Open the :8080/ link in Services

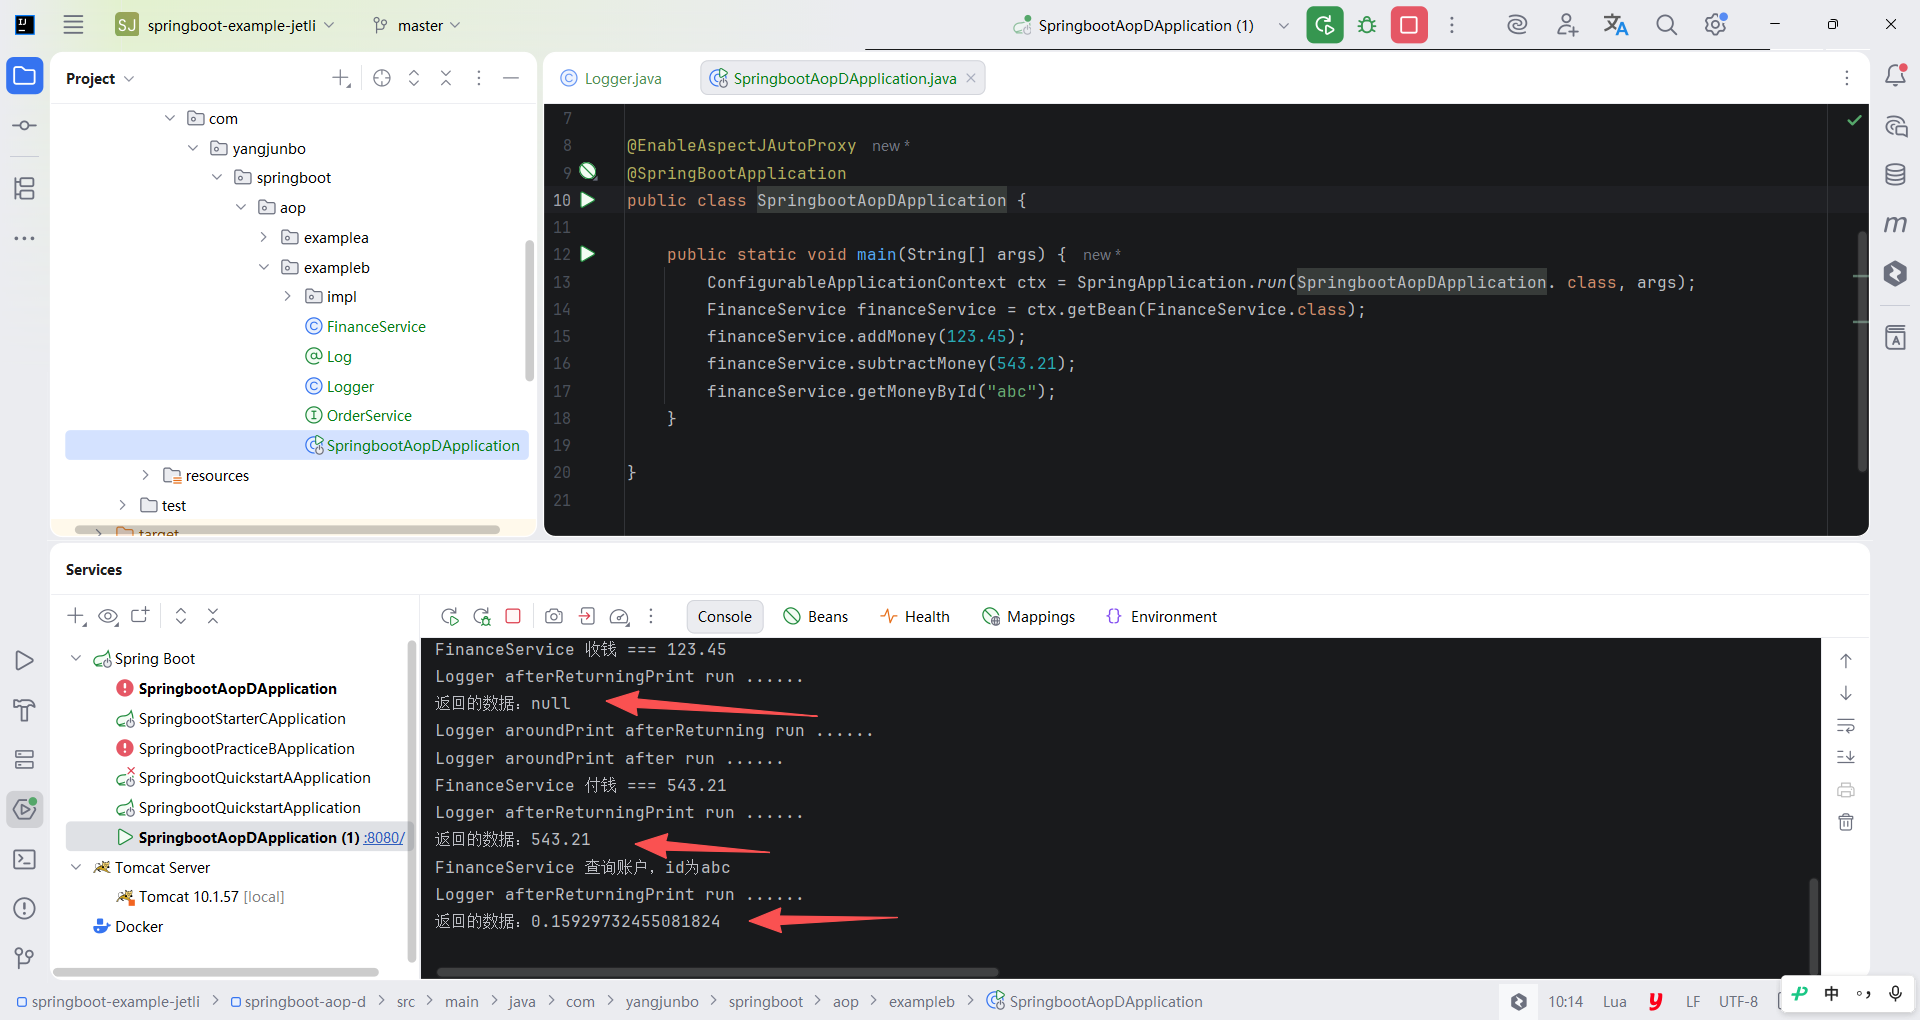tap(384, 837)
